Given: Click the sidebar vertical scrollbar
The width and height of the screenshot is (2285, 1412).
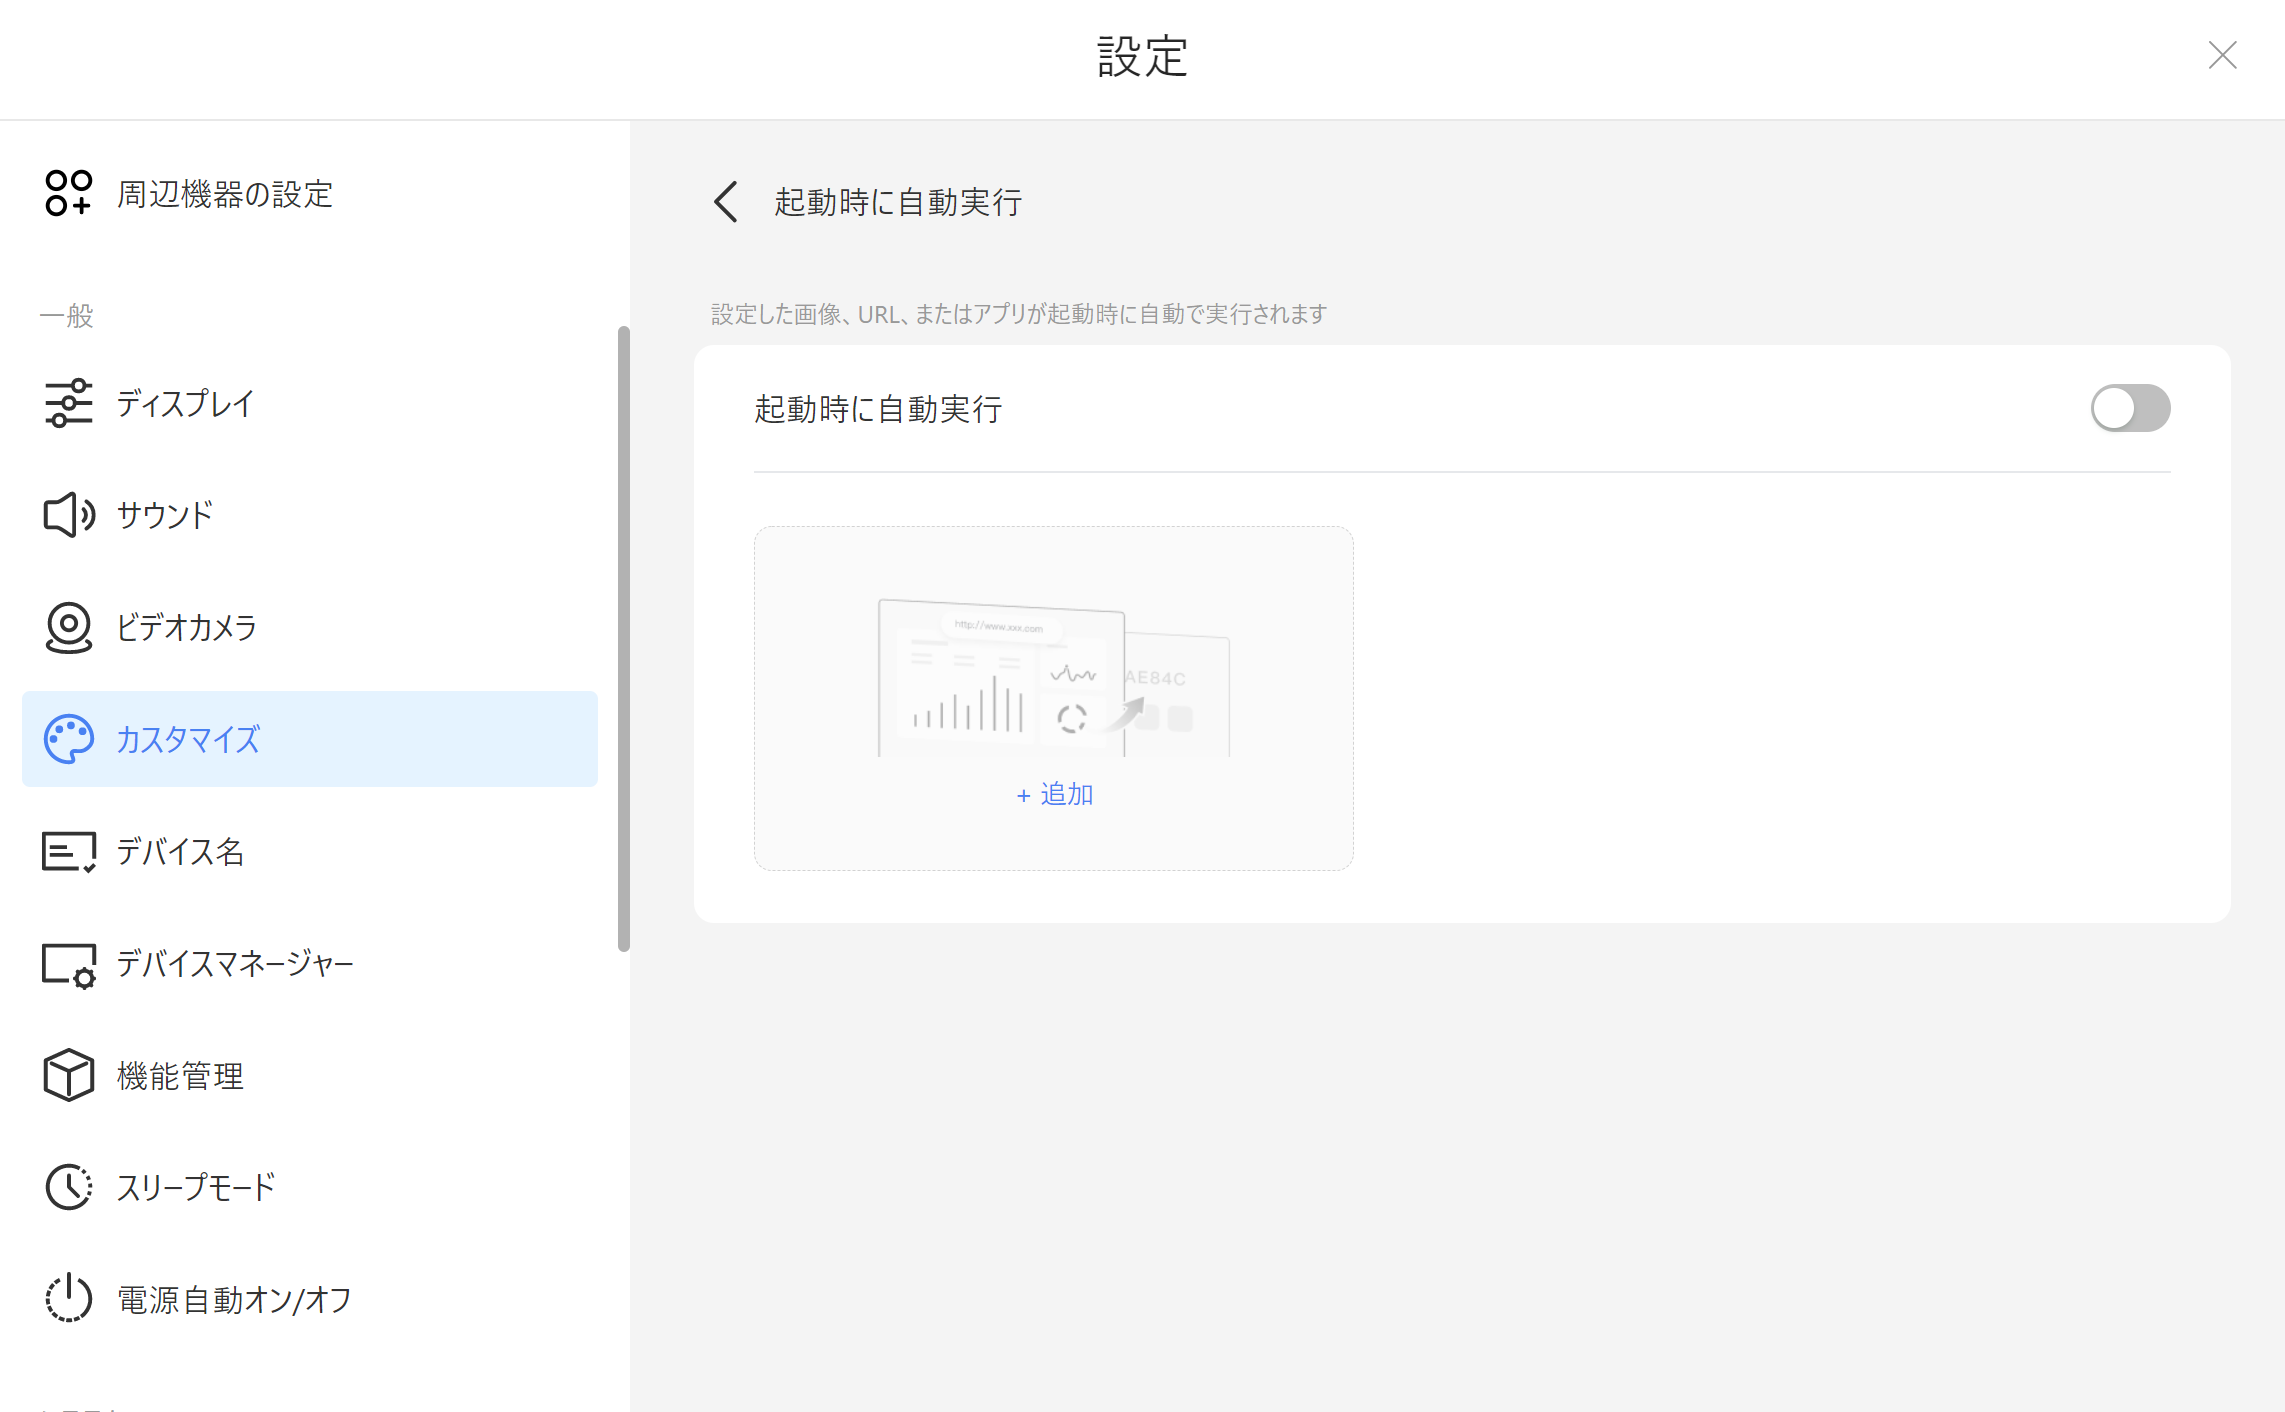Looking at the screenshot, I should point(624,638).
